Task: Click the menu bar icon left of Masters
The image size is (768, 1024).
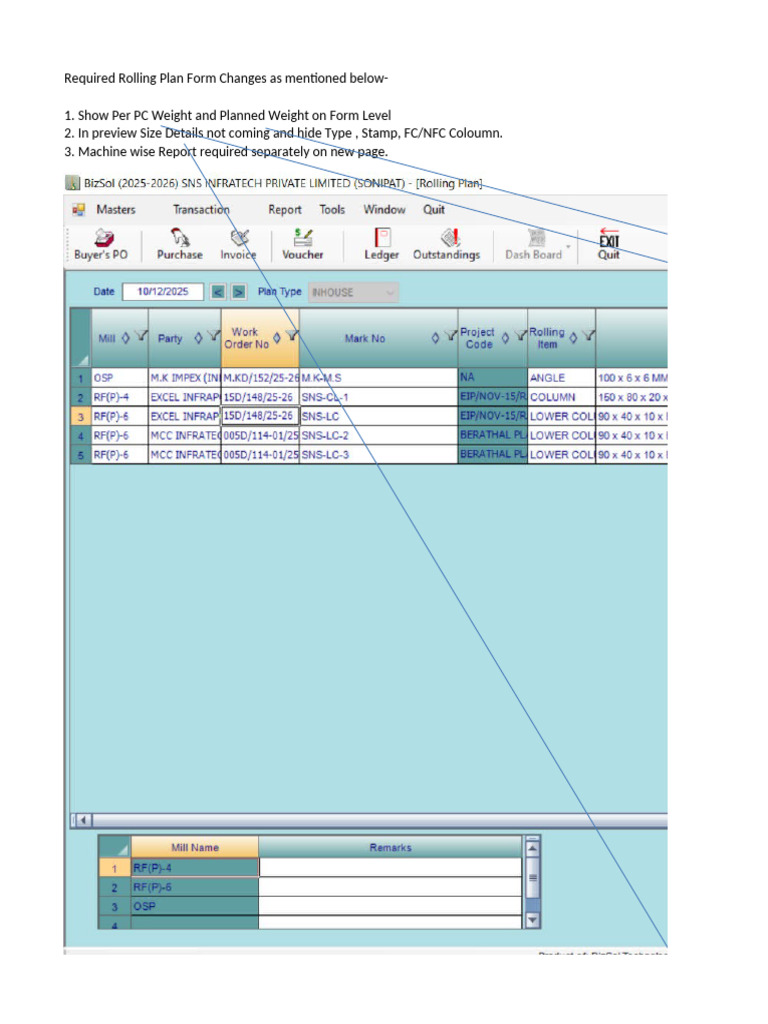Action: [79, 210]
